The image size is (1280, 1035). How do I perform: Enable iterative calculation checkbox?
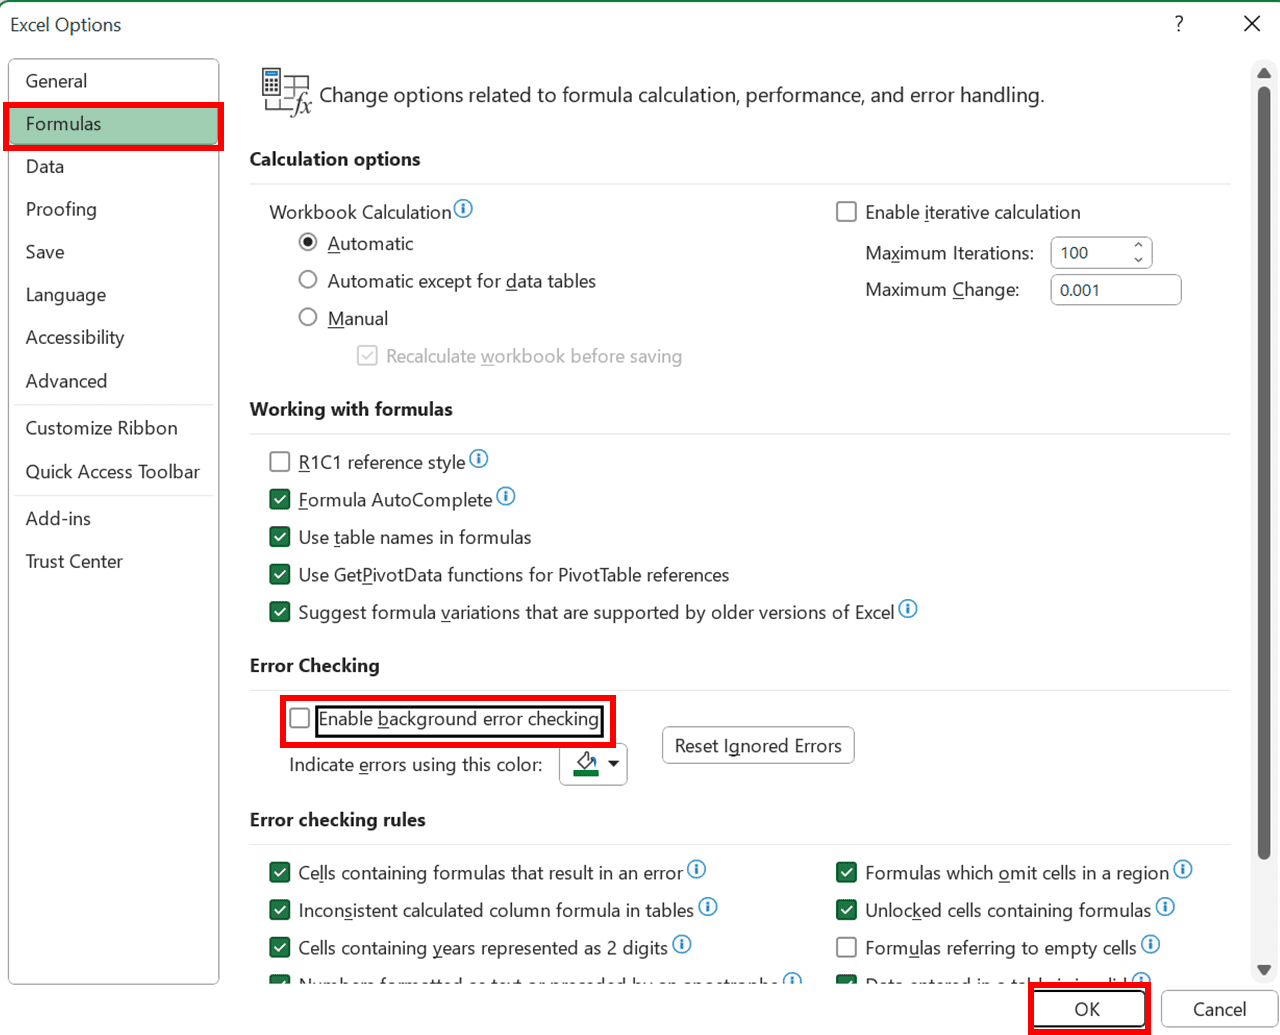click(x=846, y=212)
